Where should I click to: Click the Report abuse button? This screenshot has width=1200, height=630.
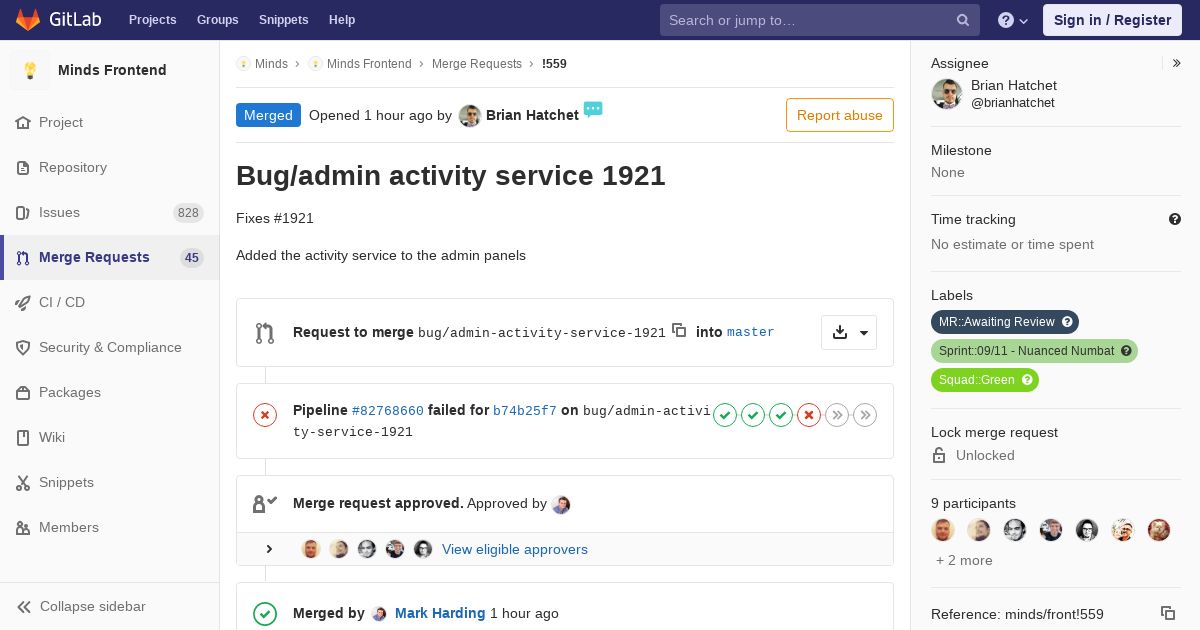840,115
